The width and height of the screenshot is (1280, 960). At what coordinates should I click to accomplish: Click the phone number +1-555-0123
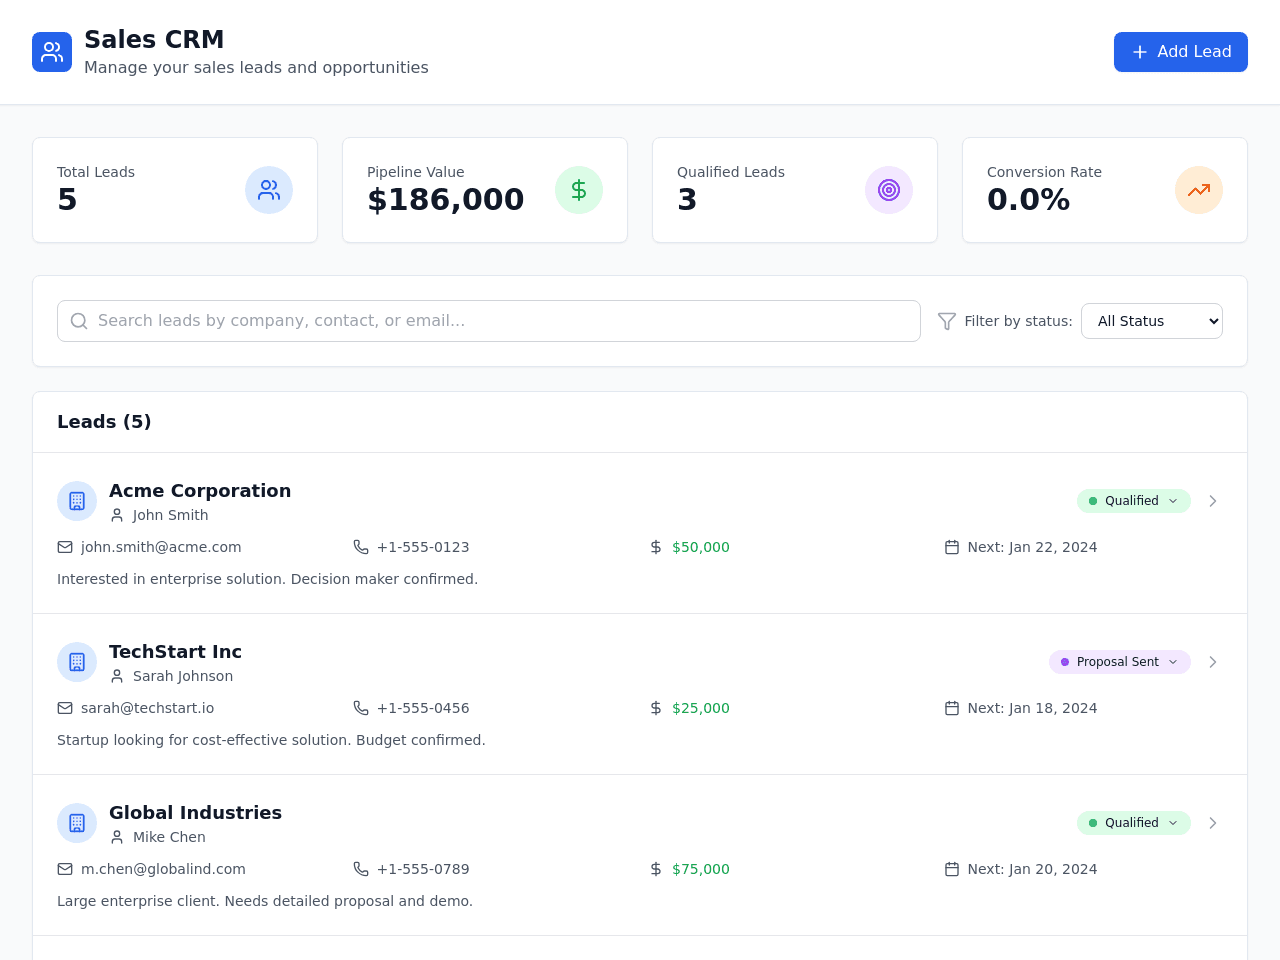point(423,547)
